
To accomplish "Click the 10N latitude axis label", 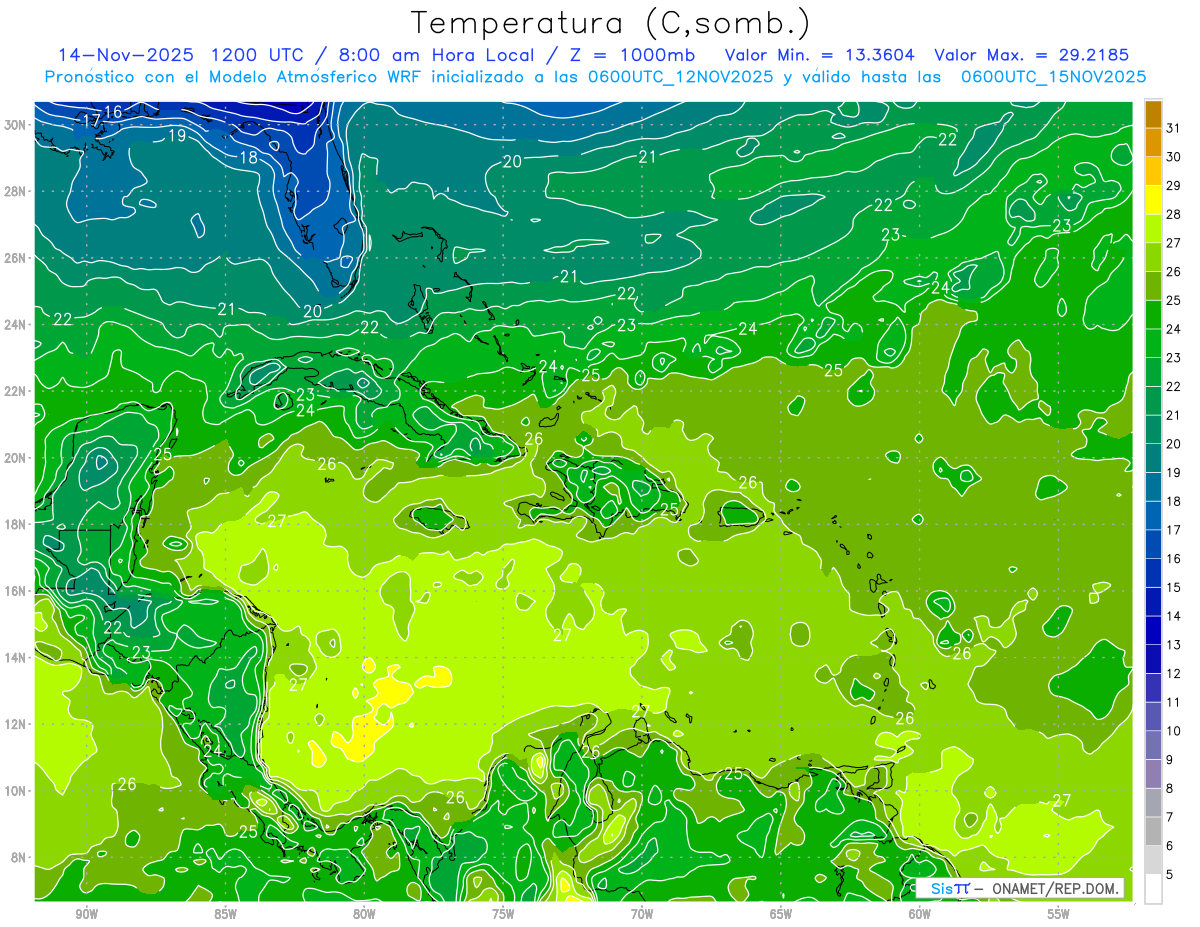I will tap(16, 791).
